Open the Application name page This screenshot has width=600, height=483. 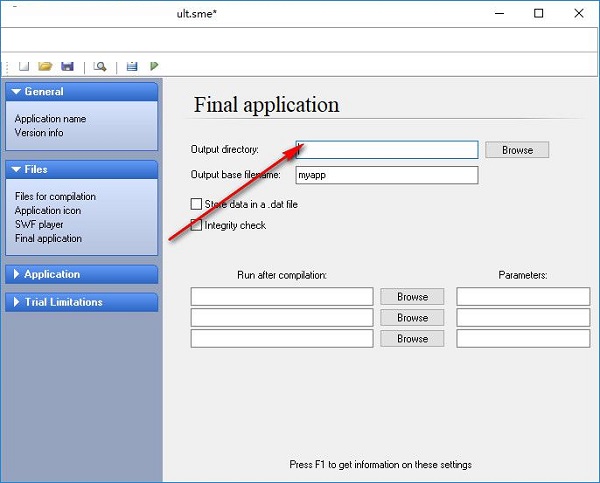coord(50,119)
